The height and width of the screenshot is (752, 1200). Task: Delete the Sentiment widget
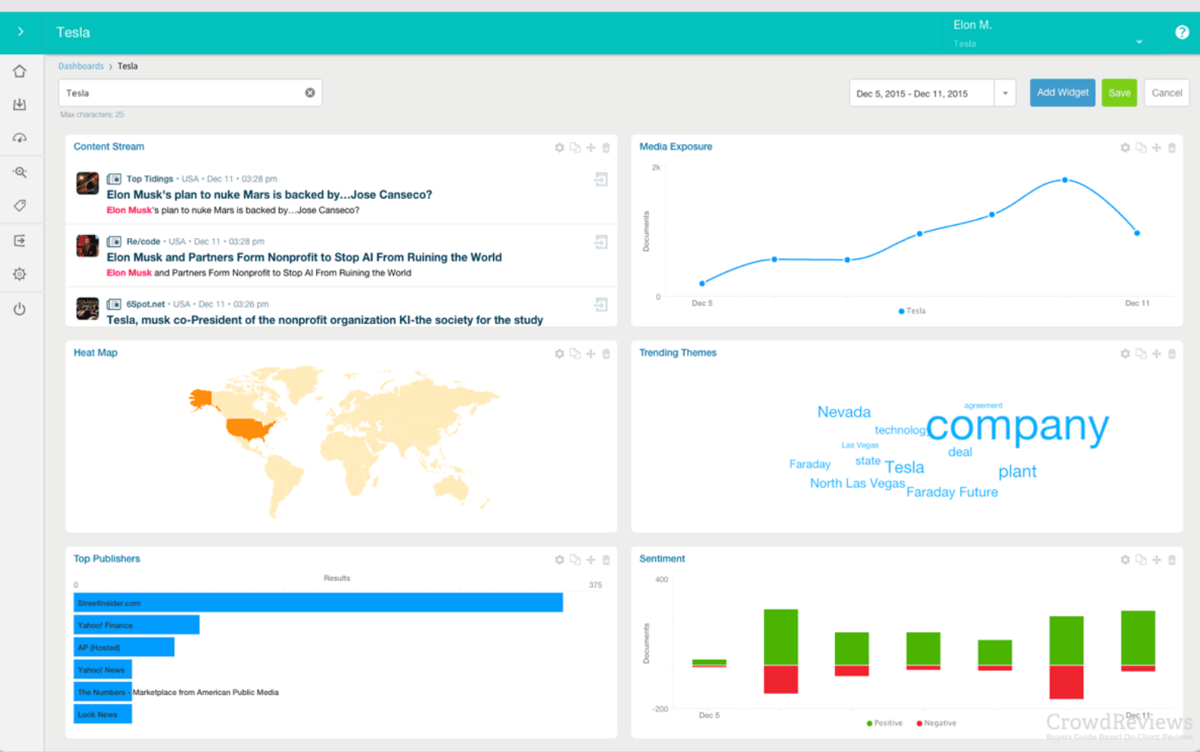coord(1172,560)
